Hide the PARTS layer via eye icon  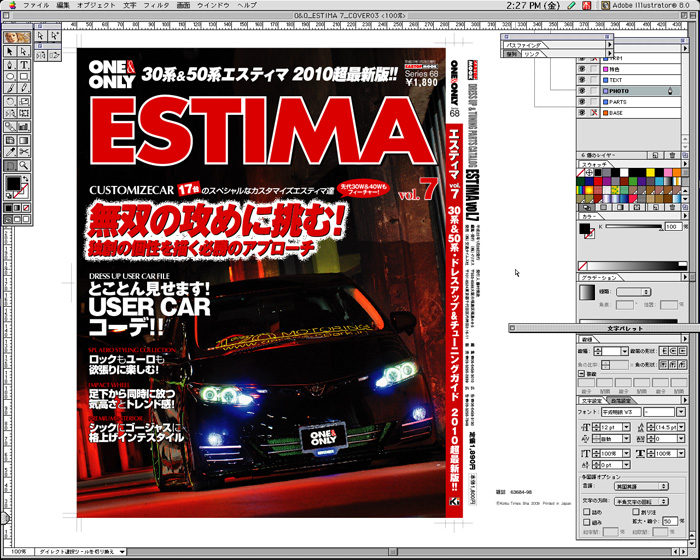582,102
